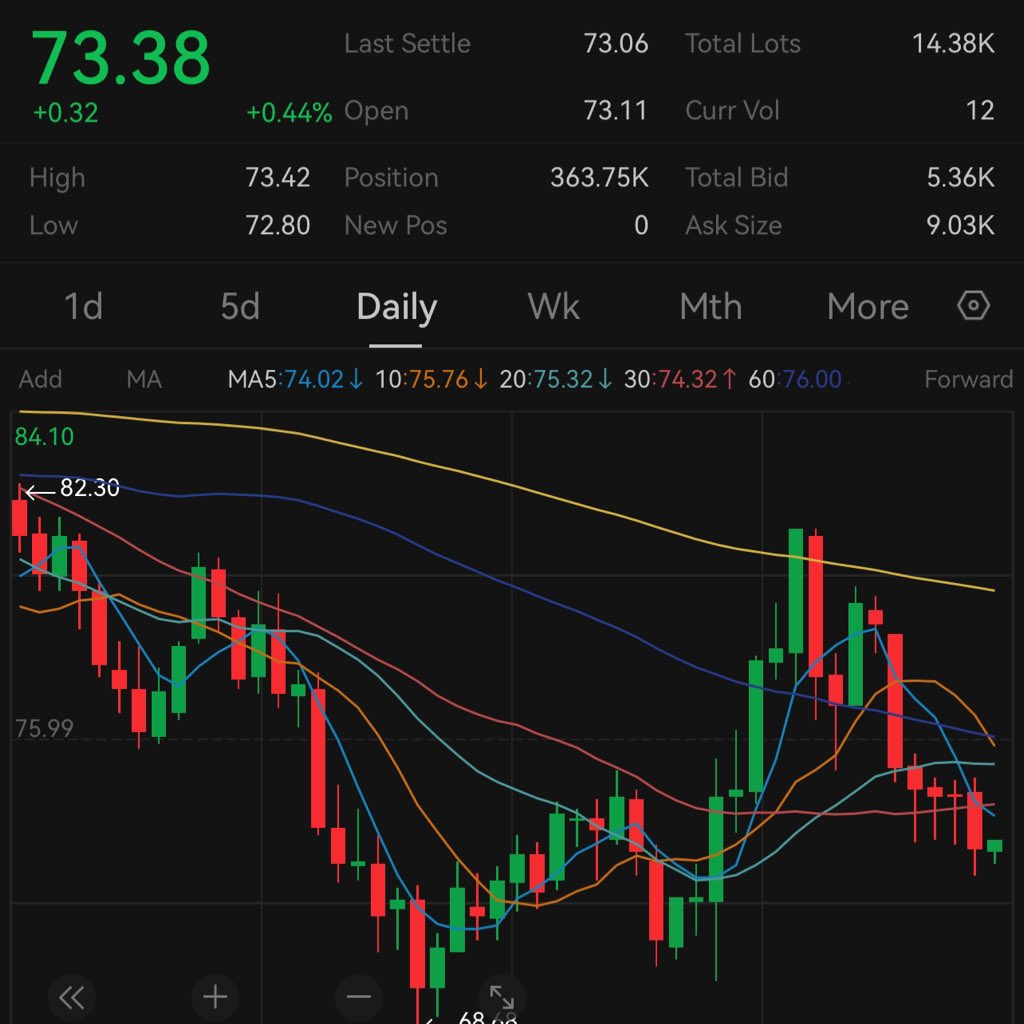Image resolution: width=1024 pixels, height=1024 pixels.
Task: Tap the current price 73.38
Action: point(121,58)
